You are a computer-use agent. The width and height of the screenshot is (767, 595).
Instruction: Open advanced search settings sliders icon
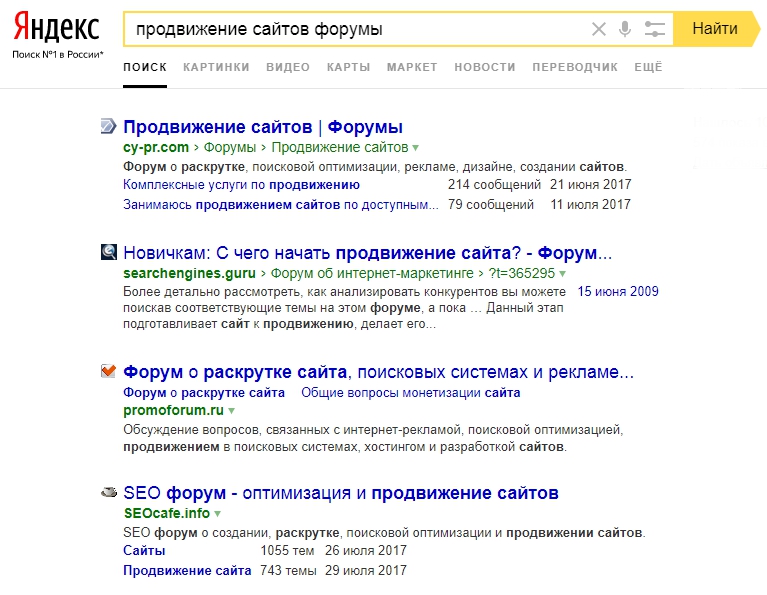654,29
